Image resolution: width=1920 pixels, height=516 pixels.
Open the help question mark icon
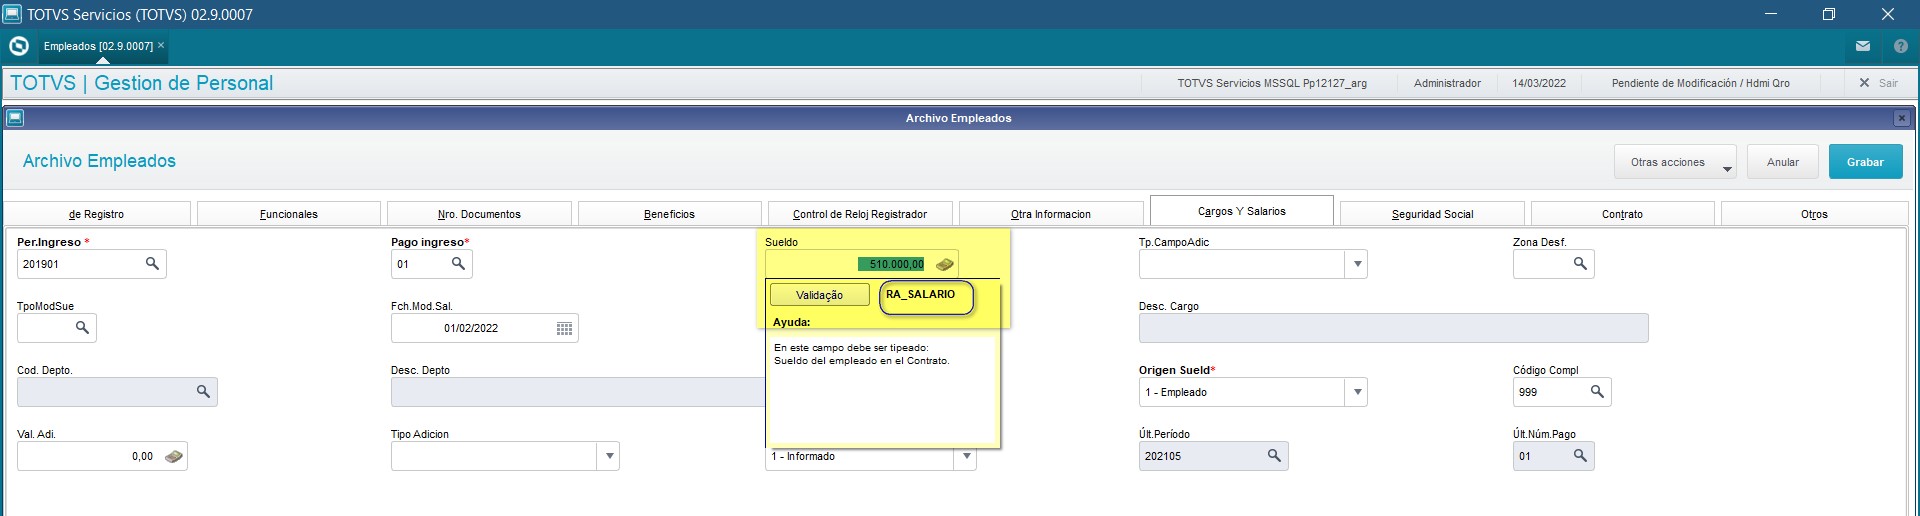click(1900, 46)
